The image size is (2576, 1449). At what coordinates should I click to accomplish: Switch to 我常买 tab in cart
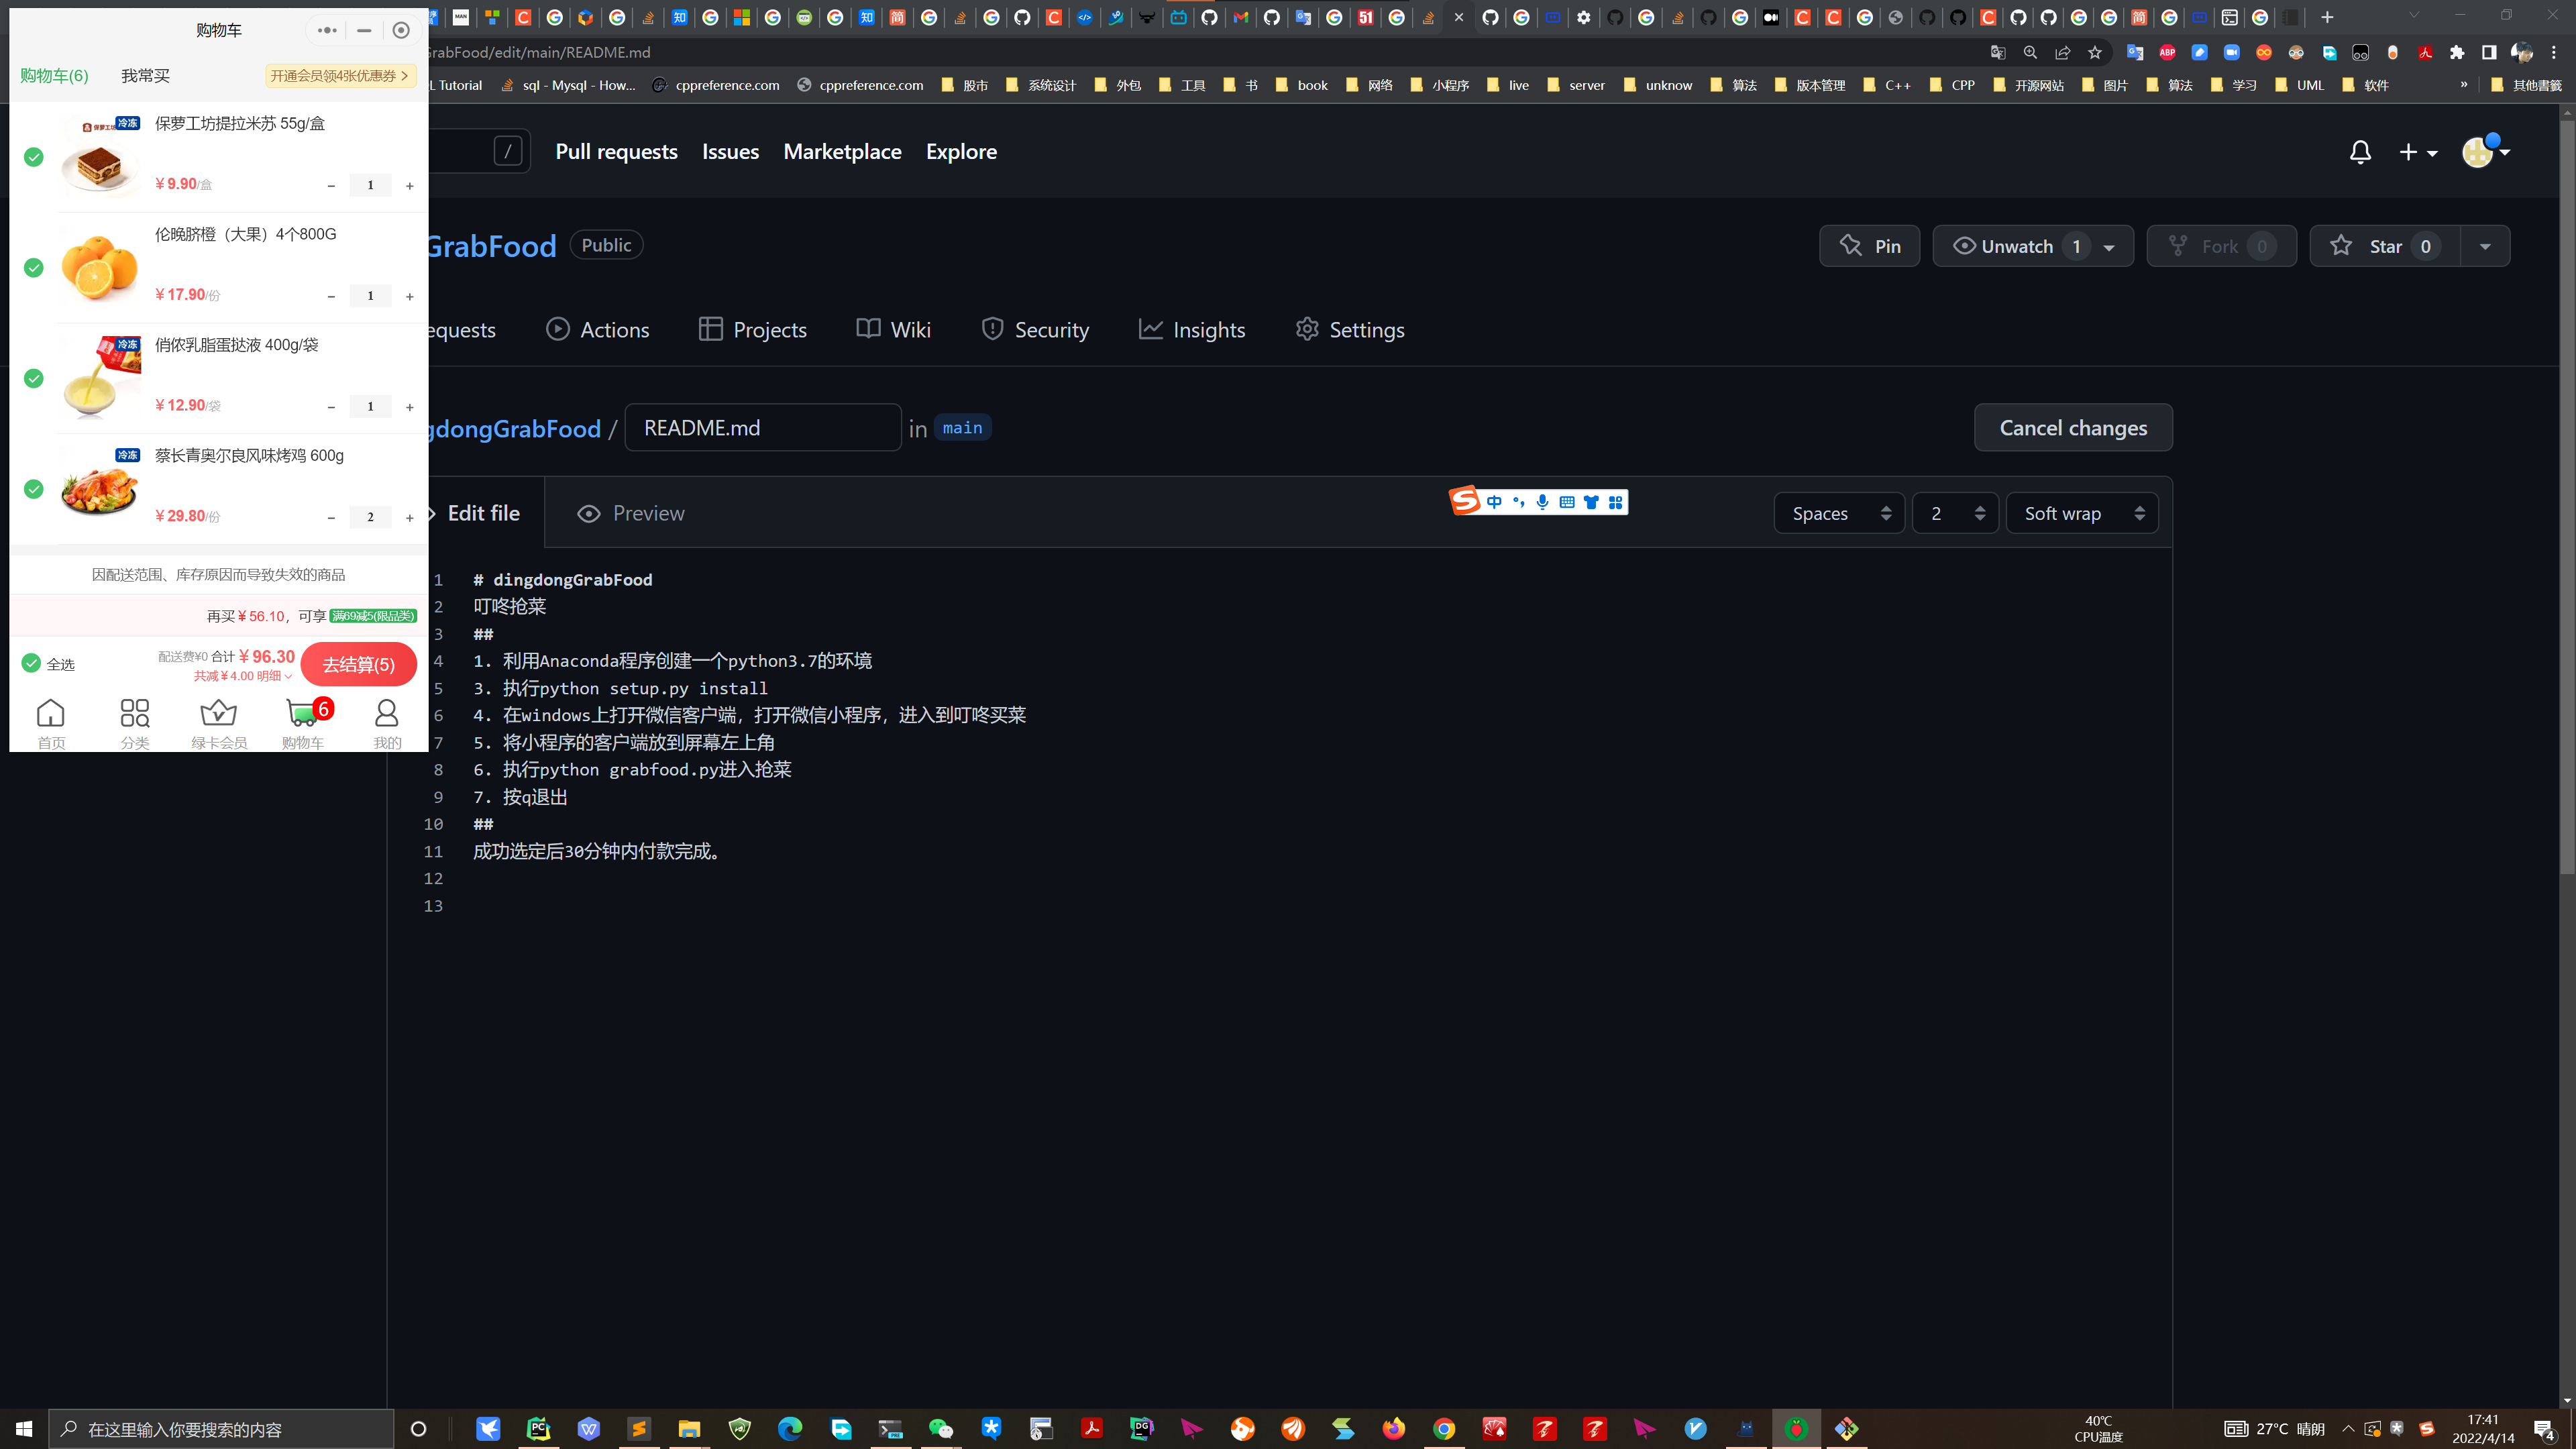tap(145, 76)
